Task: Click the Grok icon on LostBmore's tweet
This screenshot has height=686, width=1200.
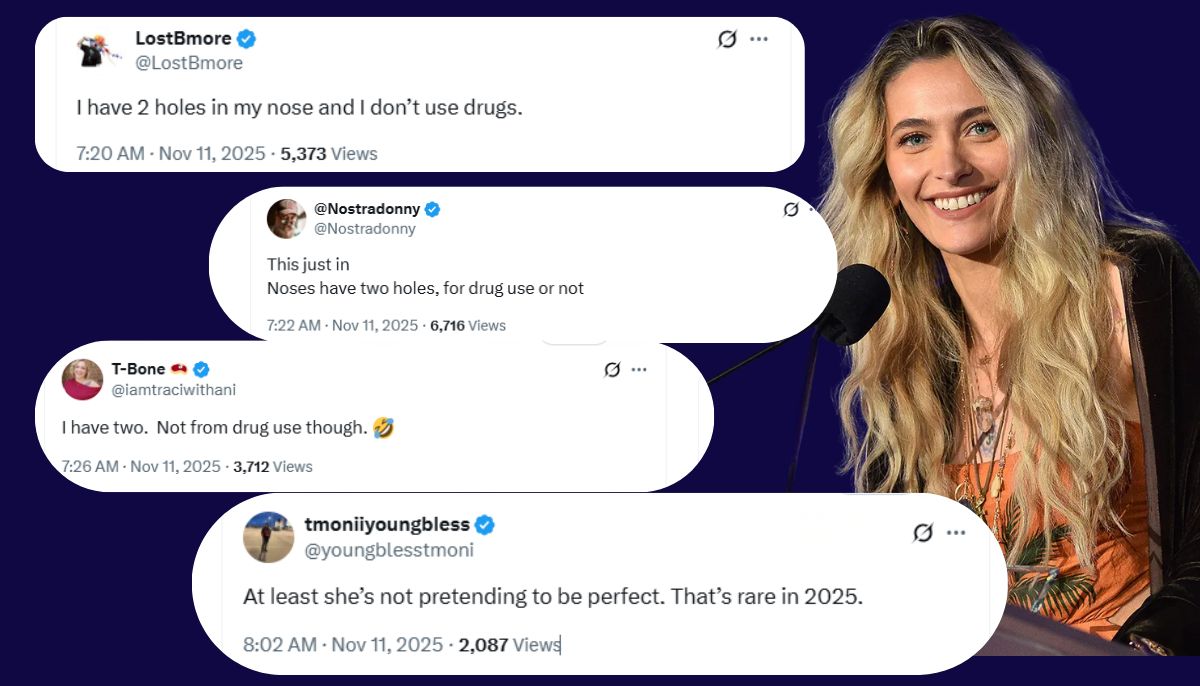Action: point(727,39)
